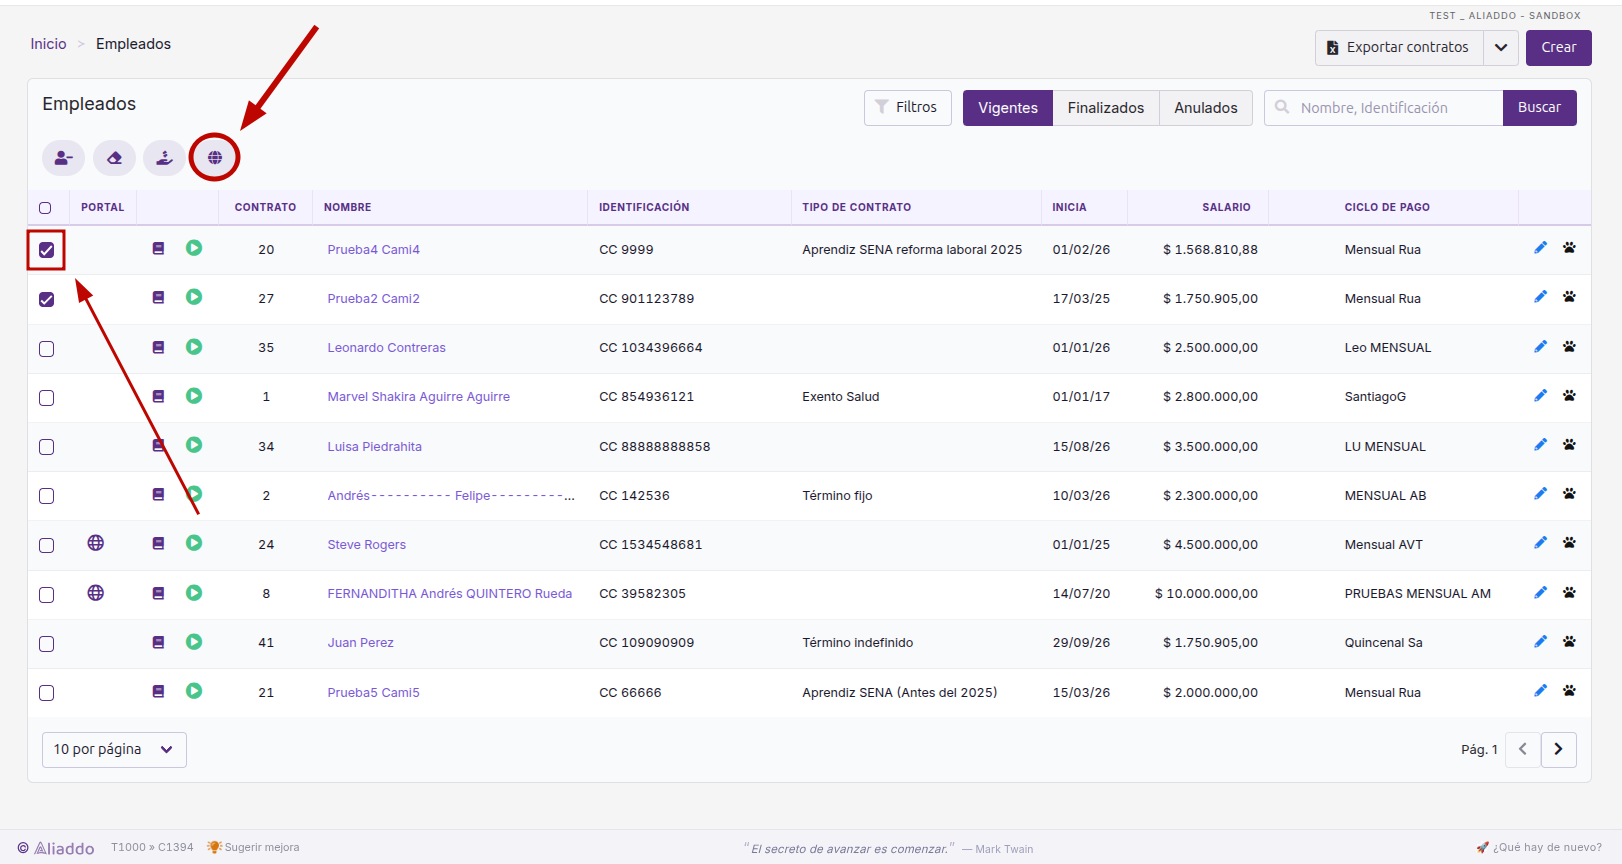Switch to the Finalizados tab
Image resolution: width=1622 pixels, height=864 pixels.
tap(1105, 108)
